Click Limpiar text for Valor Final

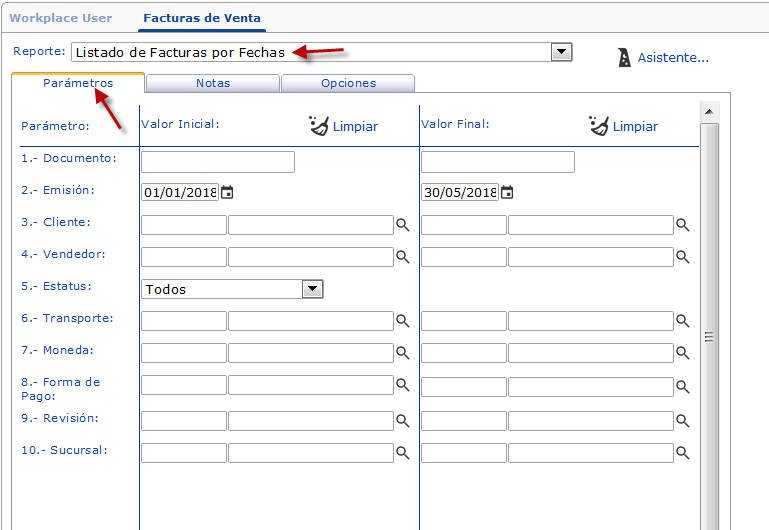tap(635, 126)
